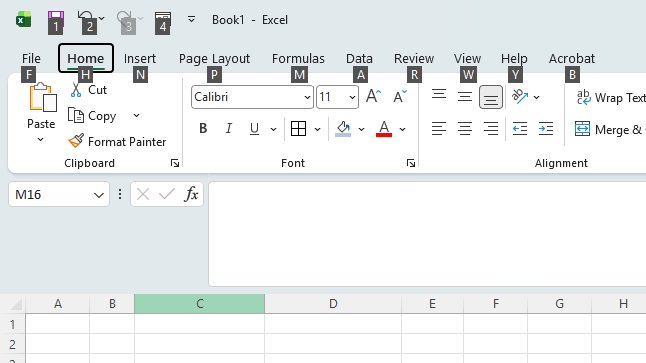Screen dimensions: 646x363
Task: Select highlighted column C header
Action: 199,304
